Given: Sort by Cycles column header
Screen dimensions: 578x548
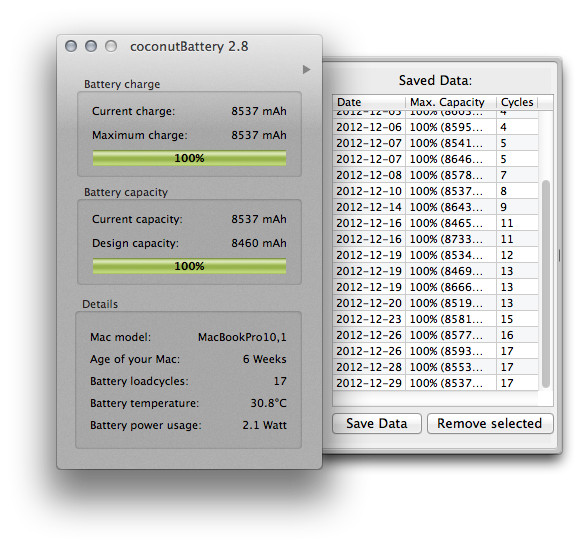Looking at the screenshot, I should (x=517, y=102).
